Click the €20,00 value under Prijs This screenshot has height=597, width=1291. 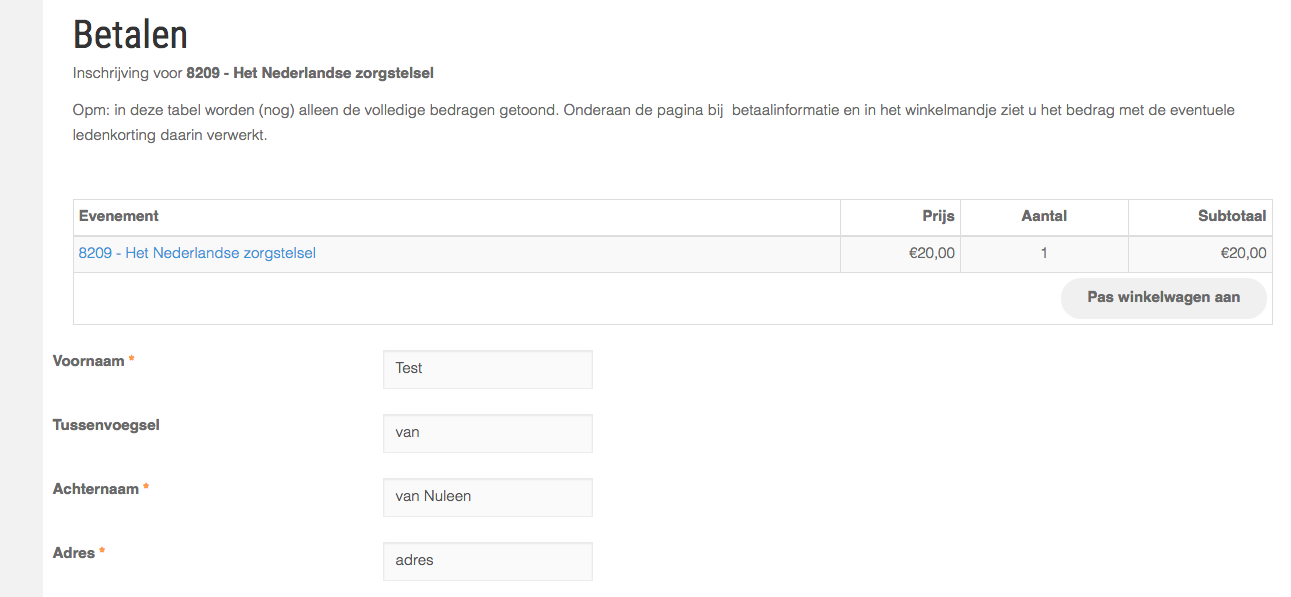[x=931, y=254]
